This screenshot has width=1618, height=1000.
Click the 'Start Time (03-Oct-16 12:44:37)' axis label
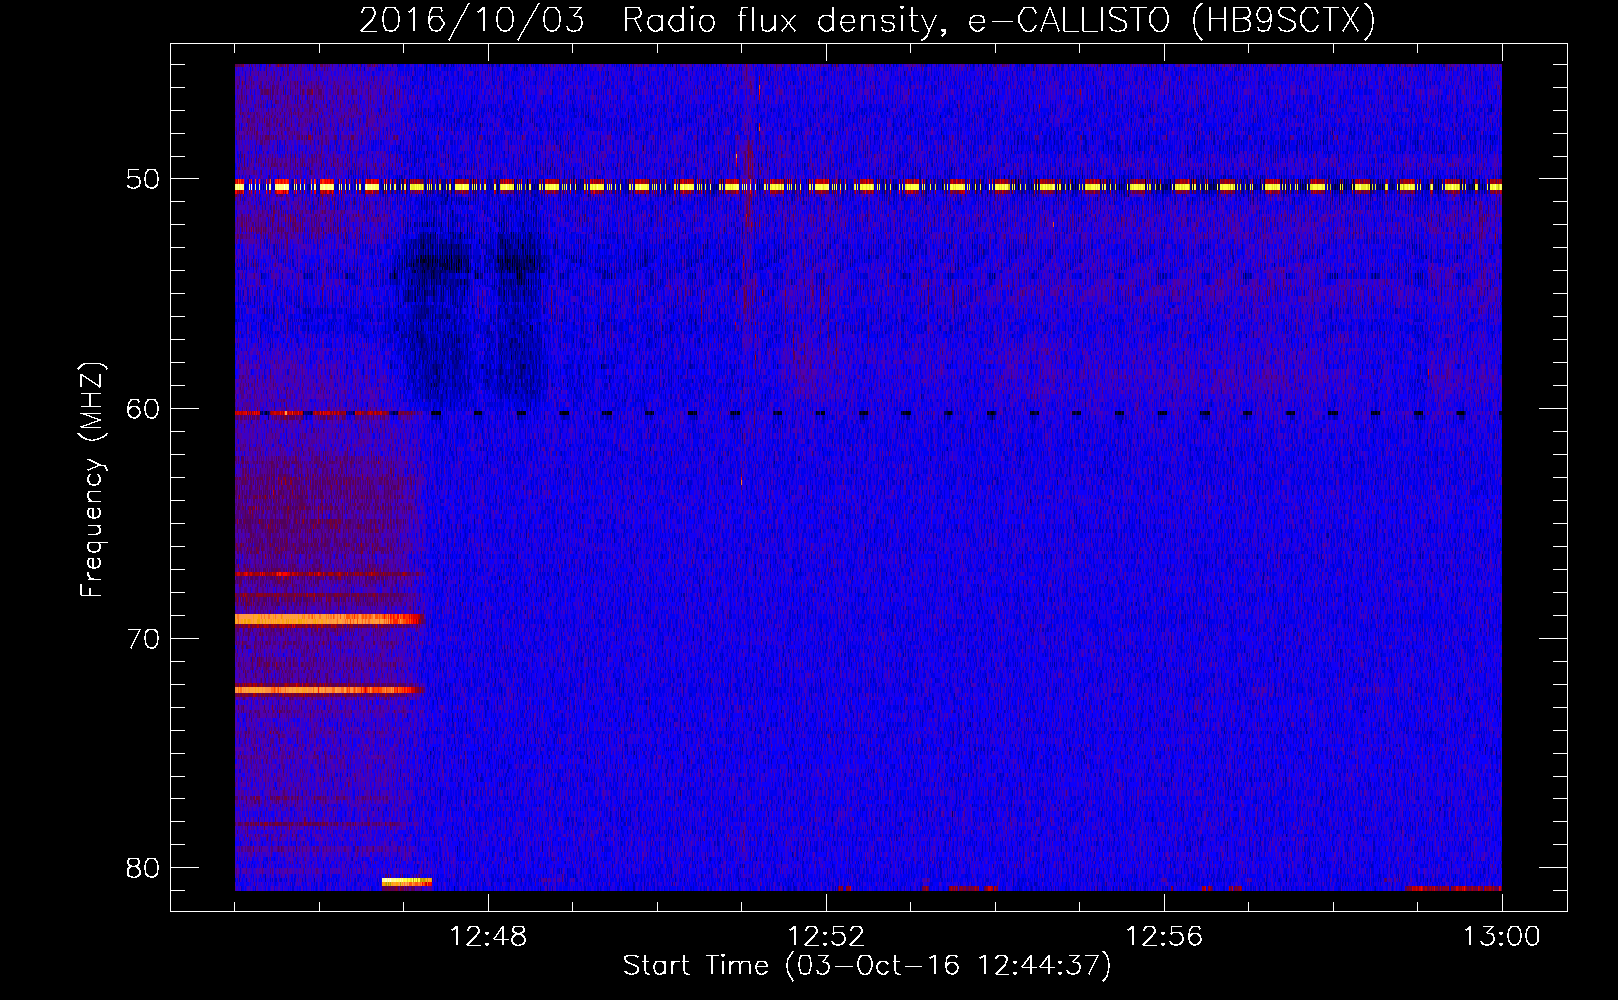pyautogui.click(x=867, y=966)
